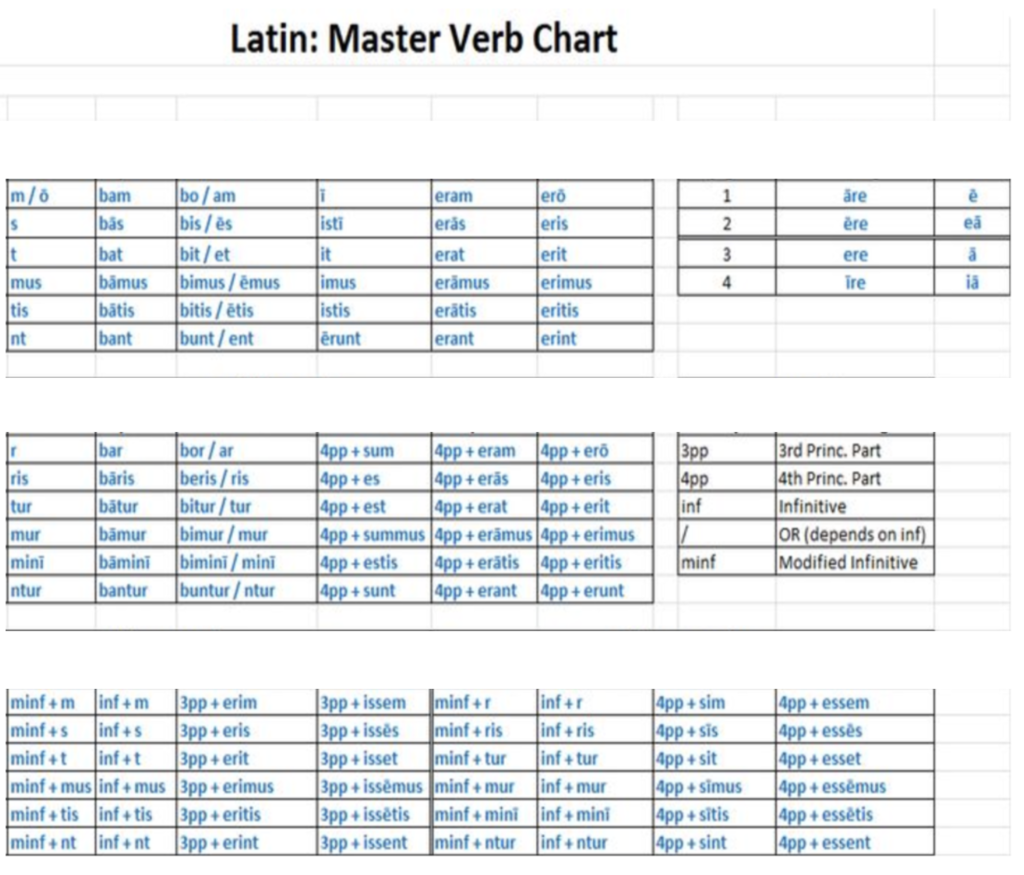Select the '4pp + summus' cell

click(374, 534)
